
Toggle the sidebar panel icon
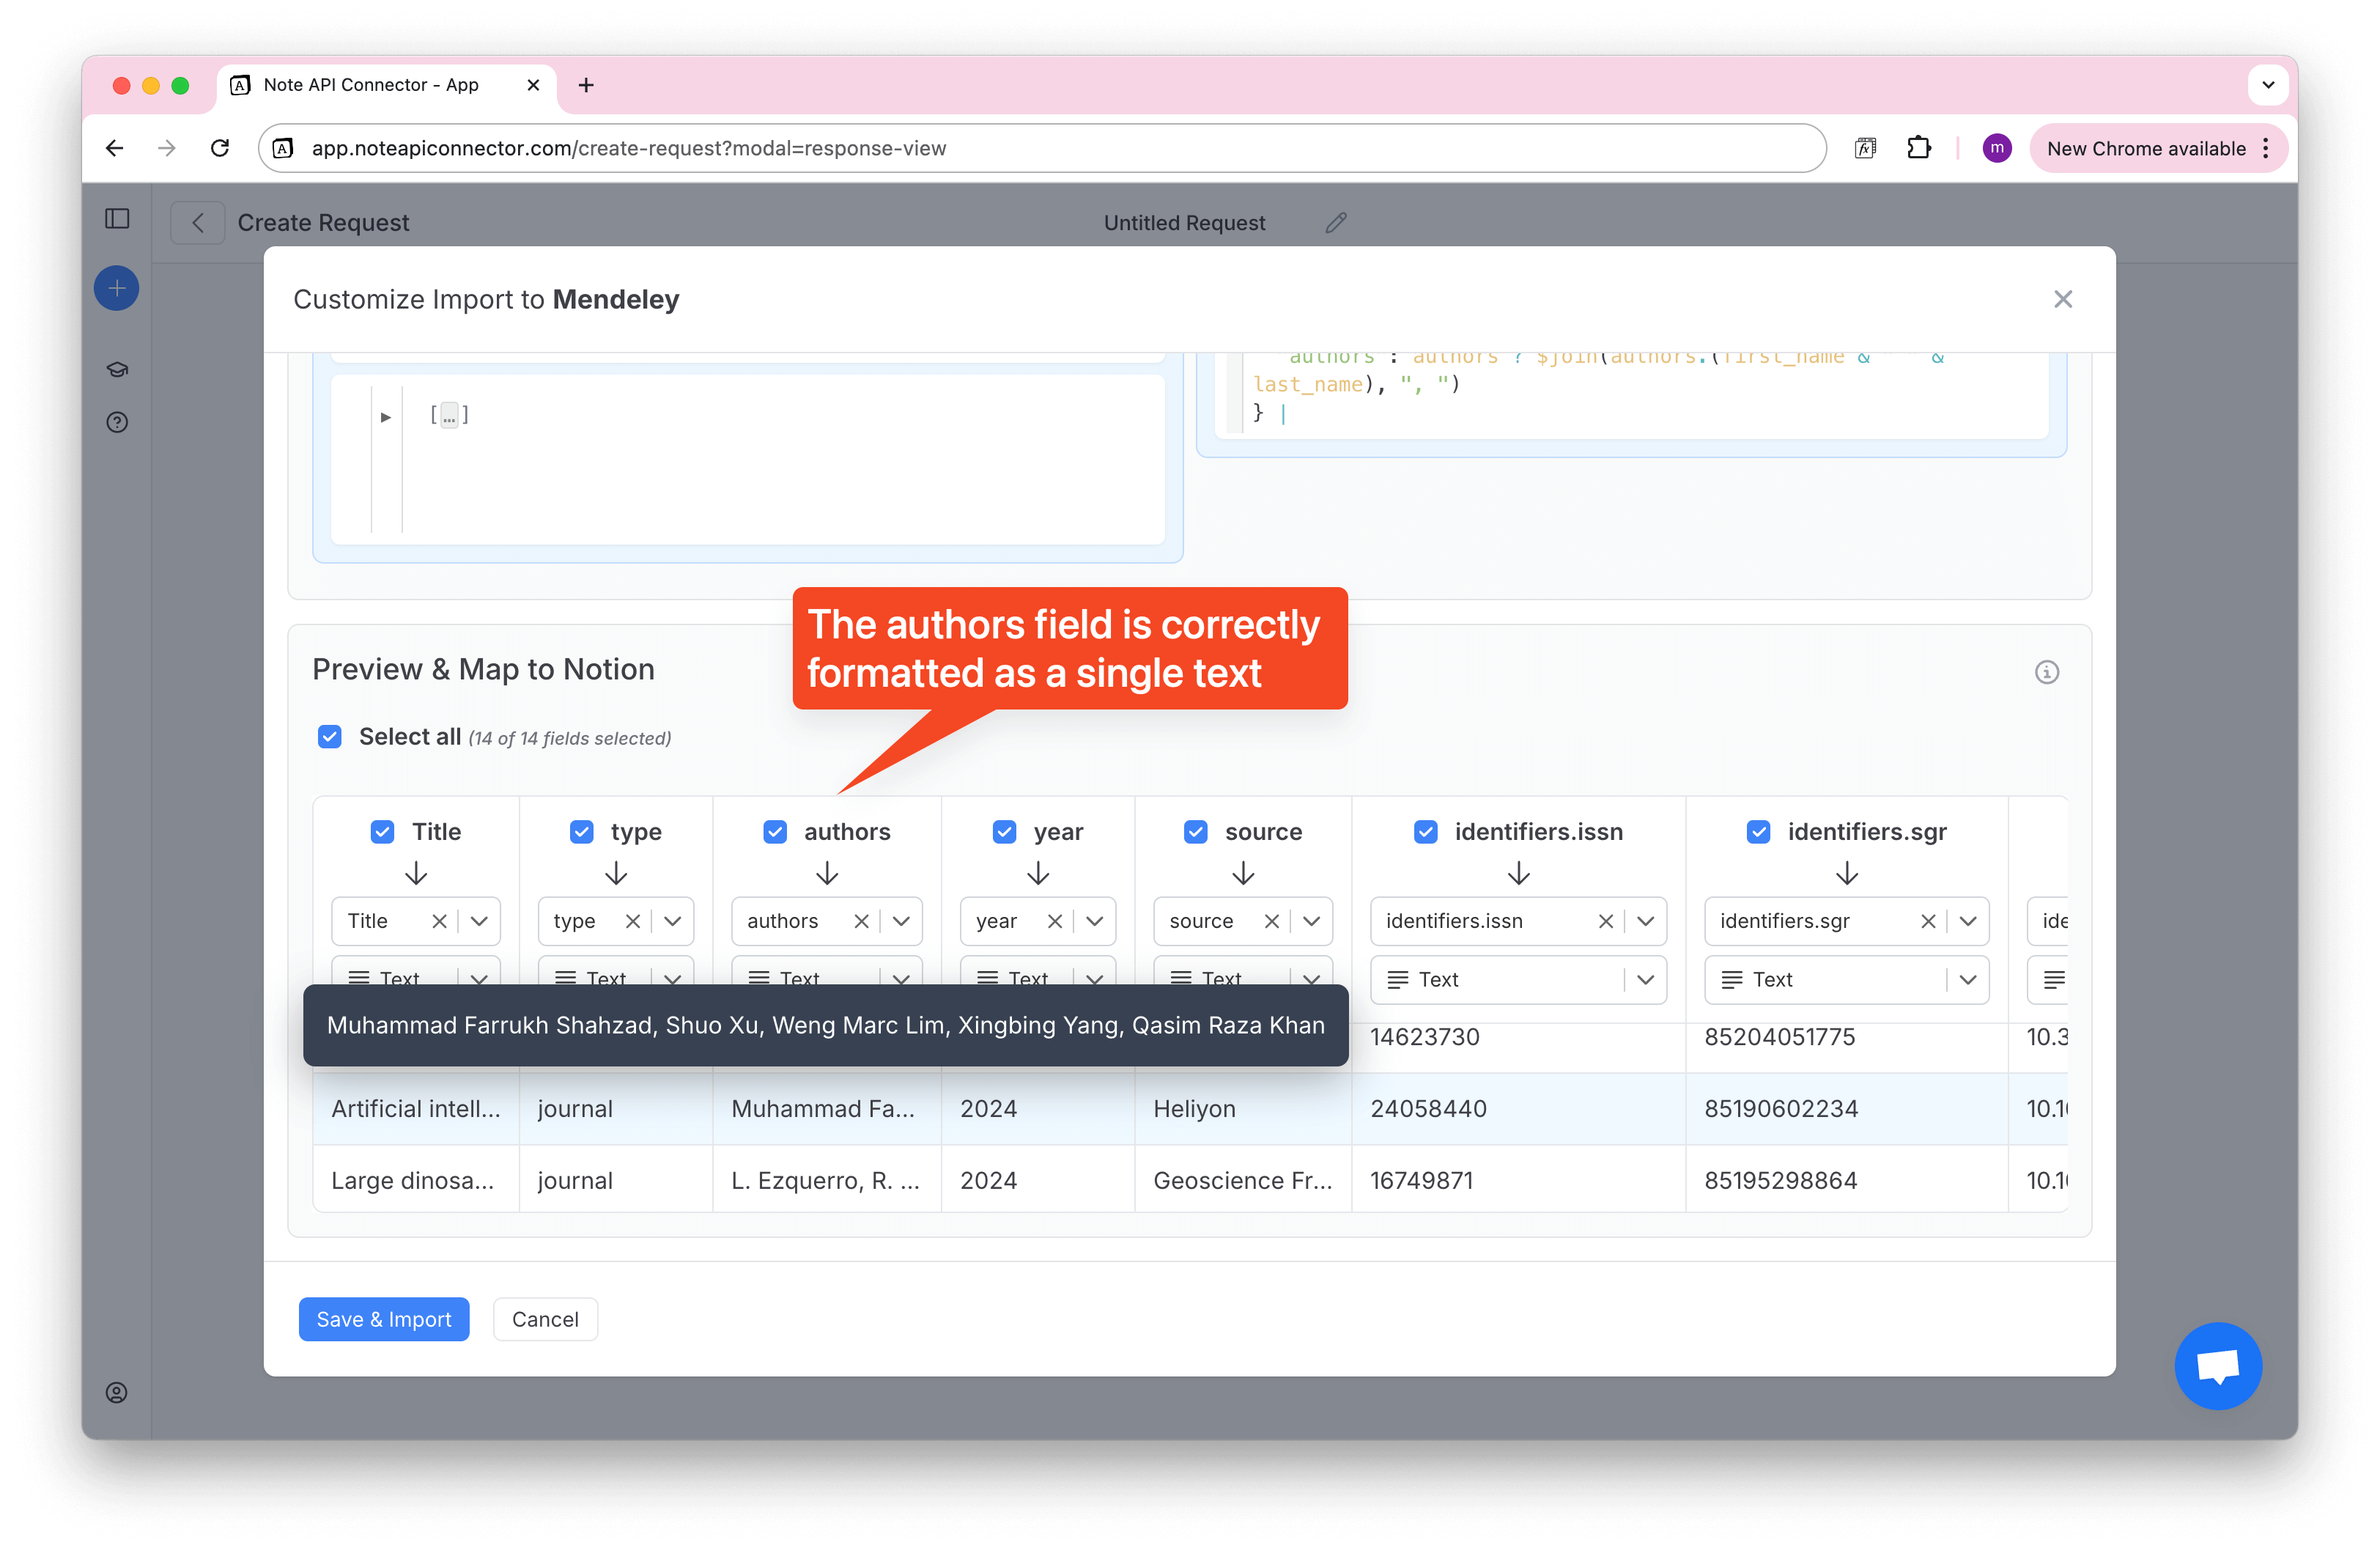tap(117, 218)
